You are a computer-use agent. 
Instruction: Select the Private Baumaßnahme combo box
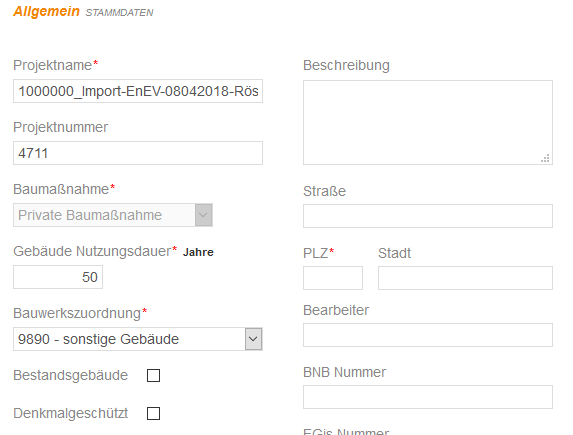tap(113, 215)
